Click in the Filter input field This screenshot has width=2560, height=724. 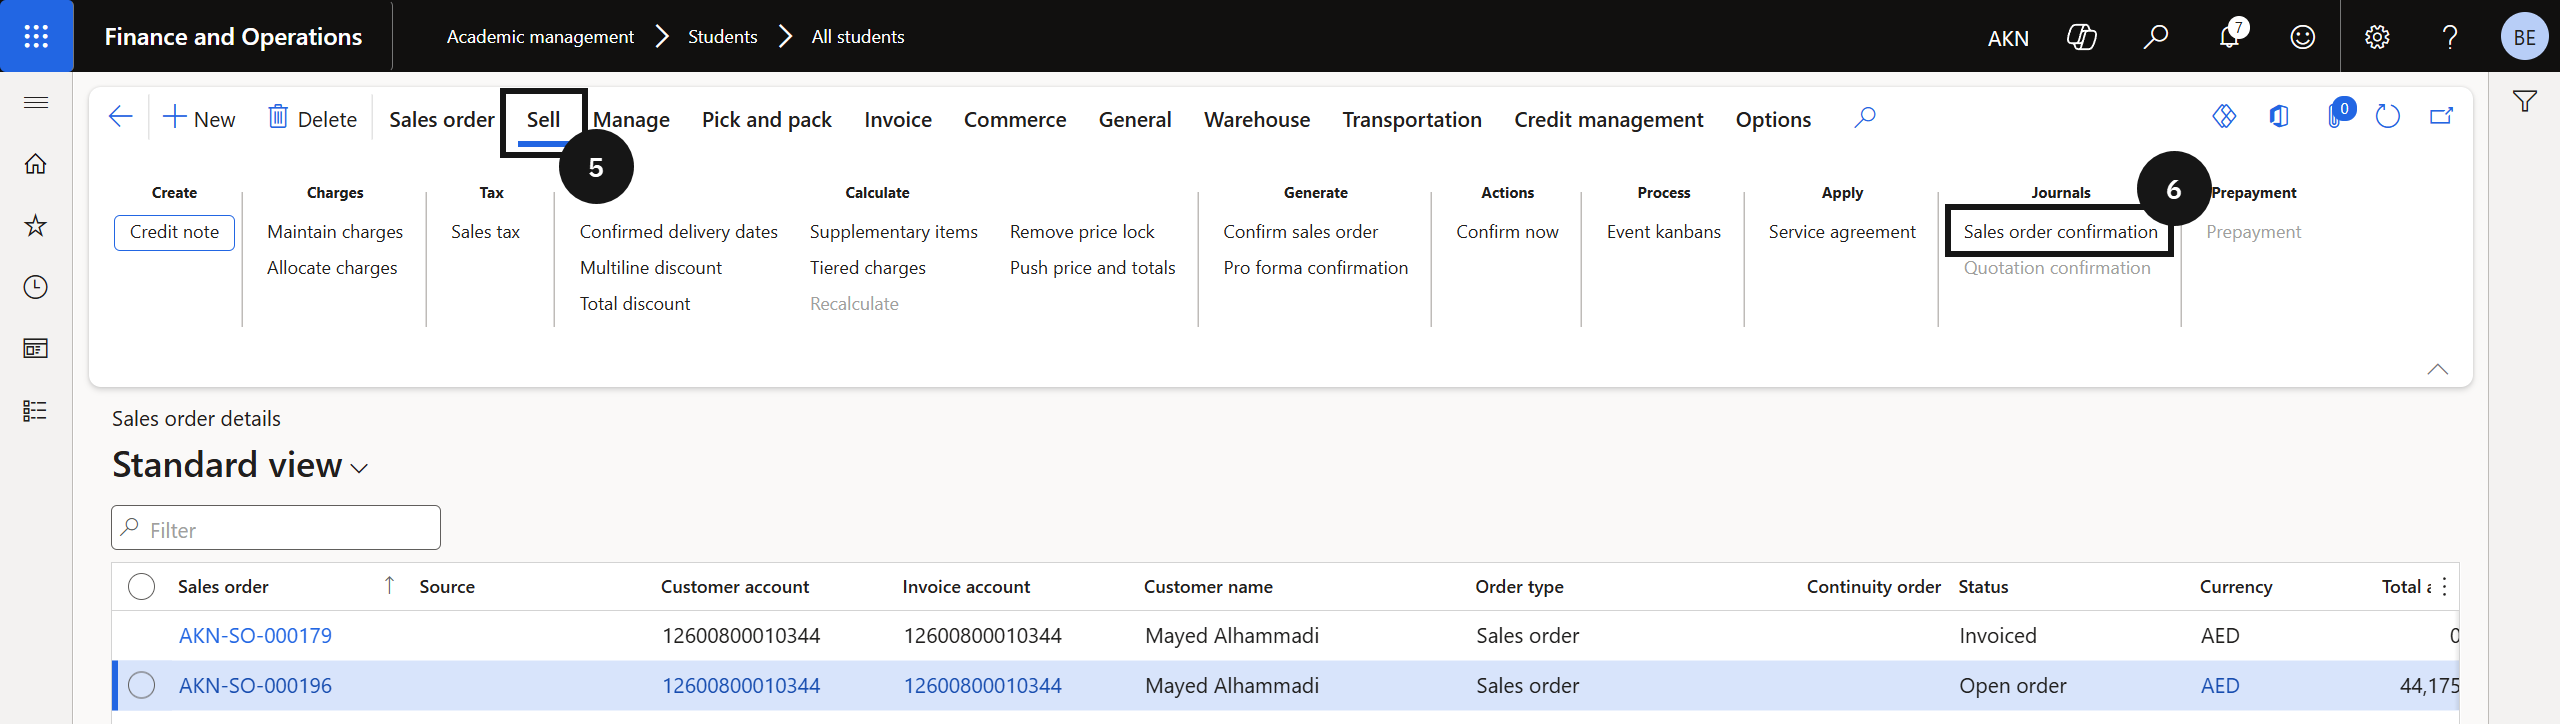[x=276, y=528]
